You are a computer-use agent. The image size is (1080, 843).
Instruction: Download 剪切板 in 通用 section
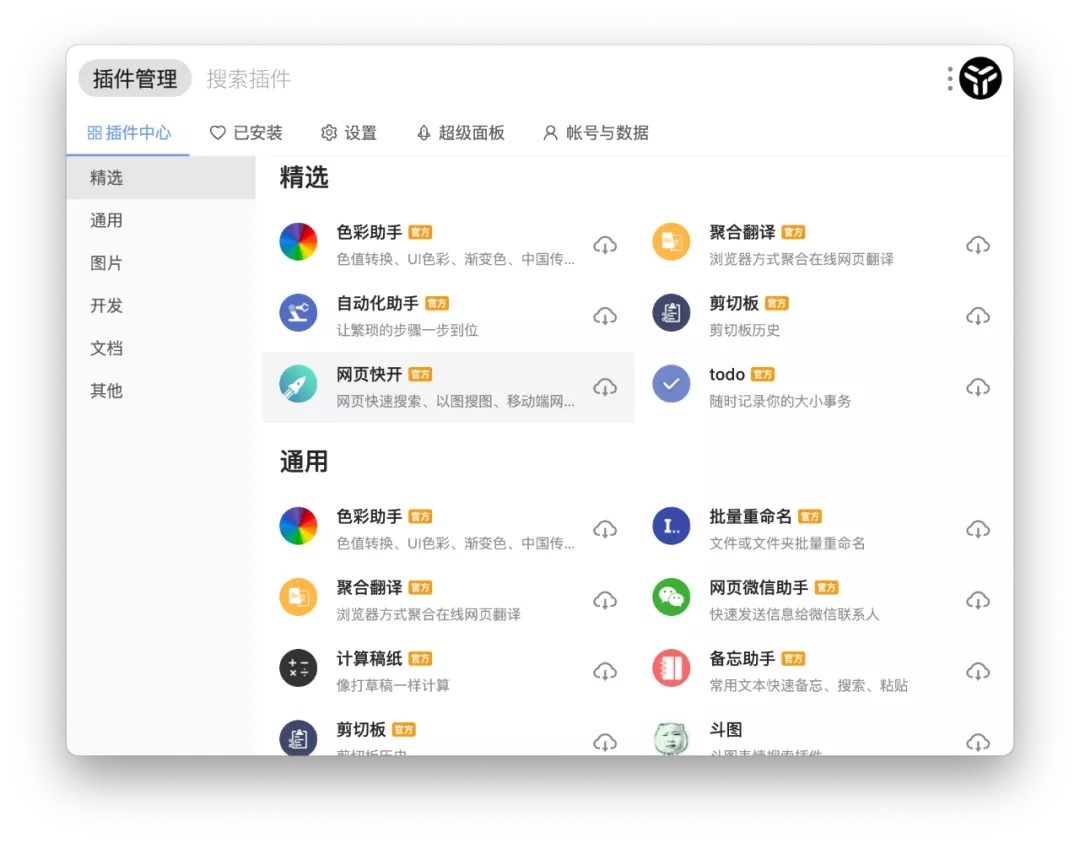point(605,742)
